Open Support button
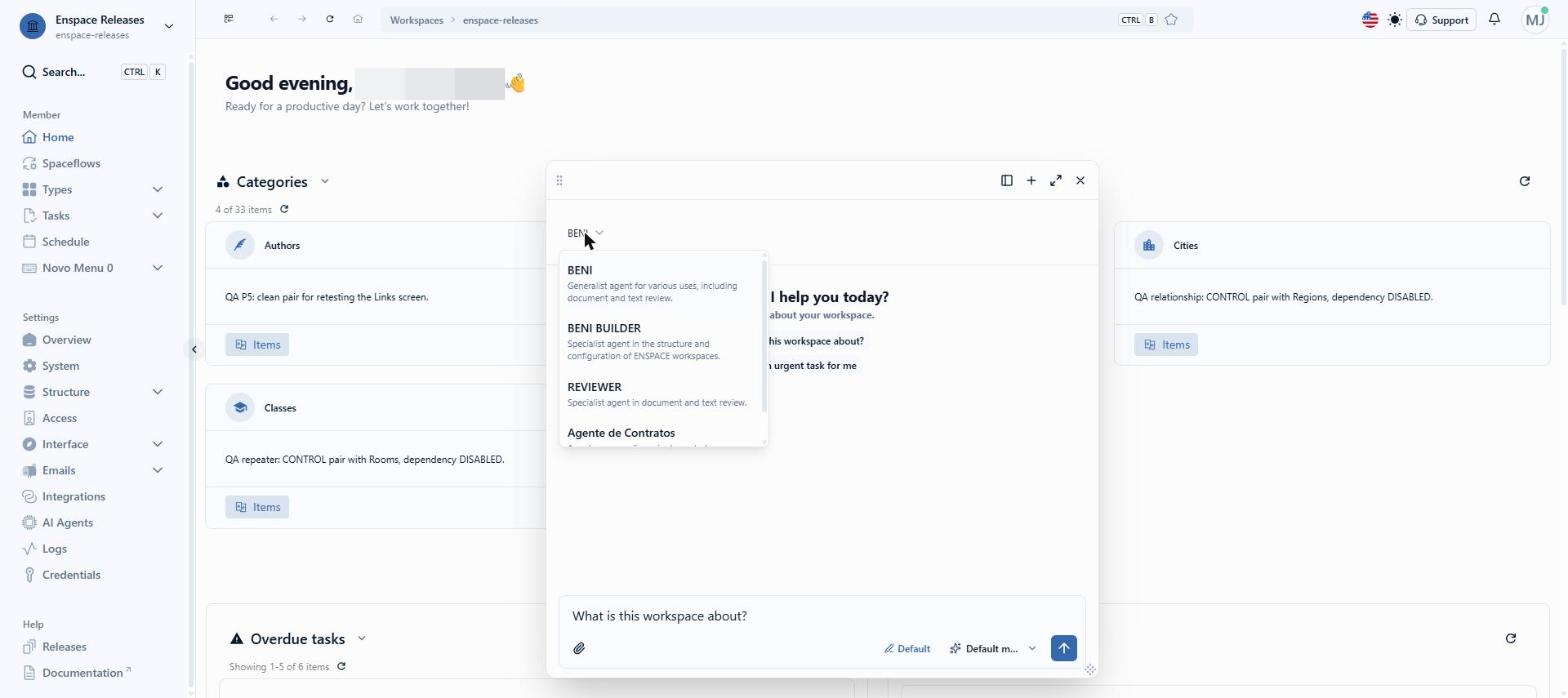Viewport: 1568px width, 698px height. (1441, 20)
